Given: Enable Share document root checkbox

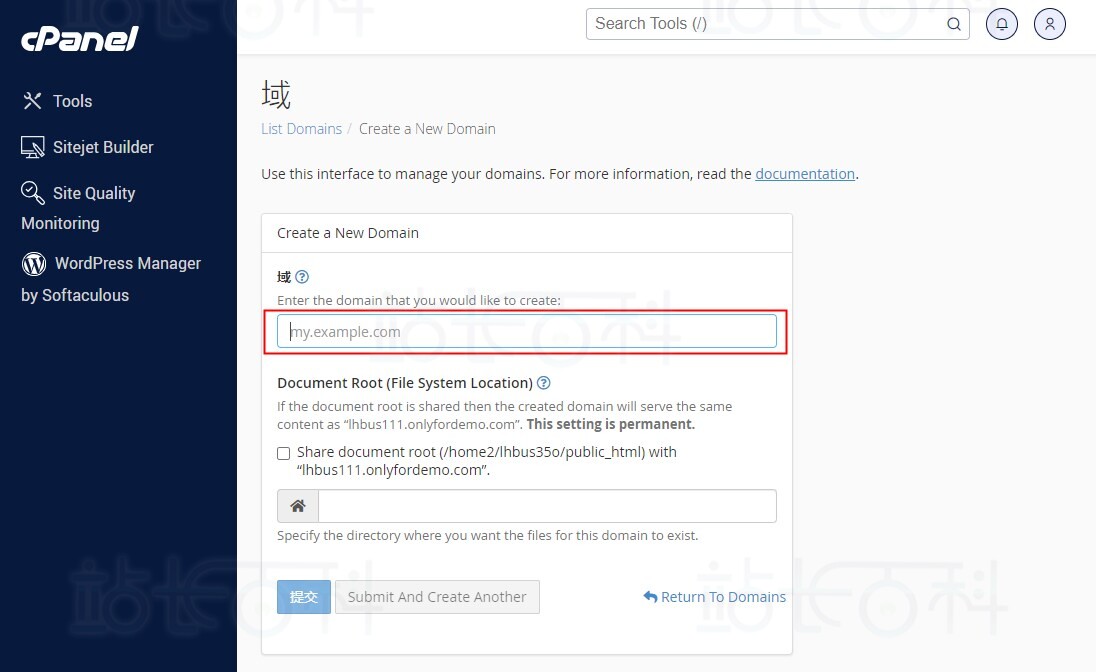Looking at the screenshot, I should click(x=284, y=453).
